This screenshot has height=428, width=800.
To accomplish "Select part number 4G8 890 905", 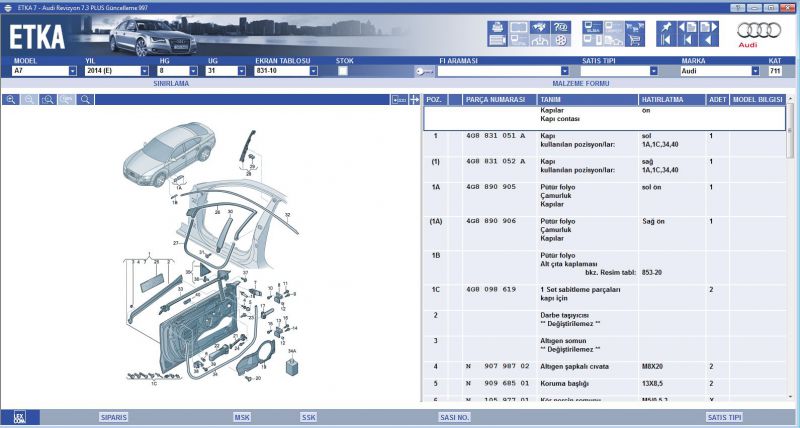I will coord(491,187).
